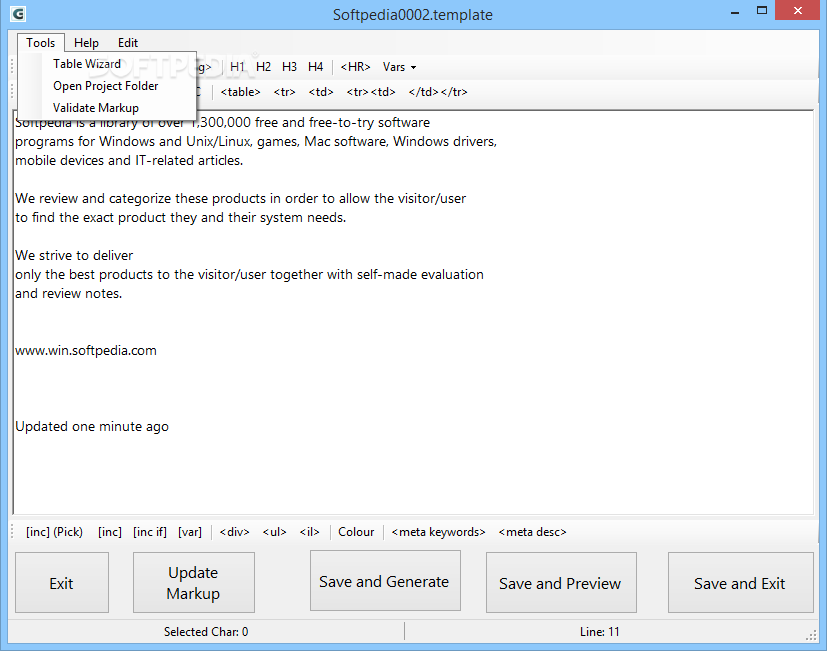Screen dimensions: 827x651
Task: Insert the <div> tag
Action: [x=234, y=532]
